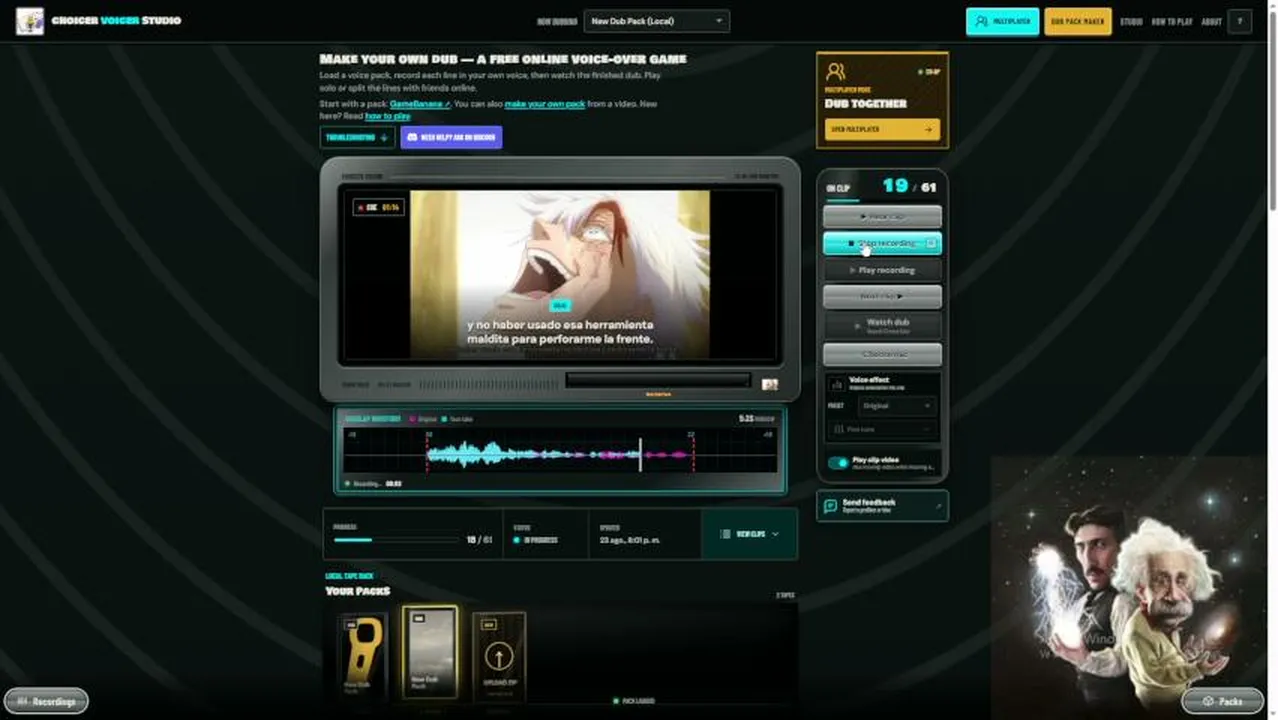Click the Your Packs heading
This screenshot has height=720, width=1278.
coord(358,591)
